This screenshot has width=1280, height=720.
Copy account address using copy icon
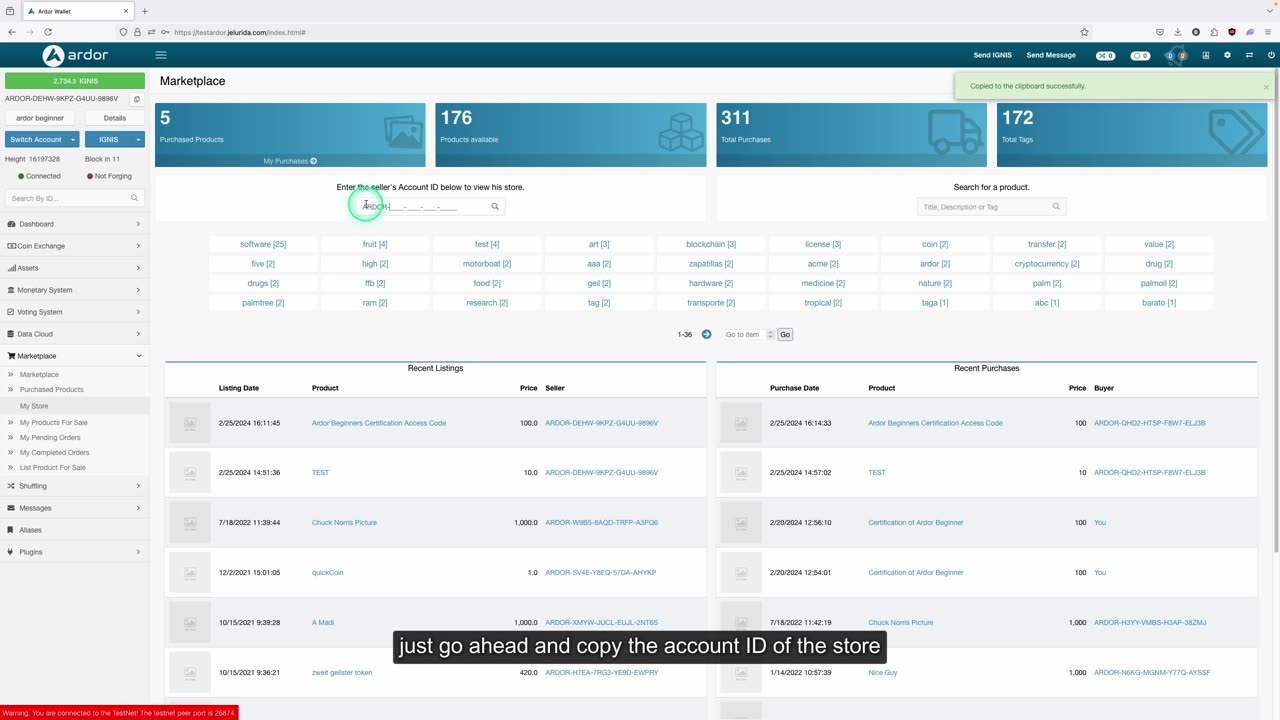[137, 99]
